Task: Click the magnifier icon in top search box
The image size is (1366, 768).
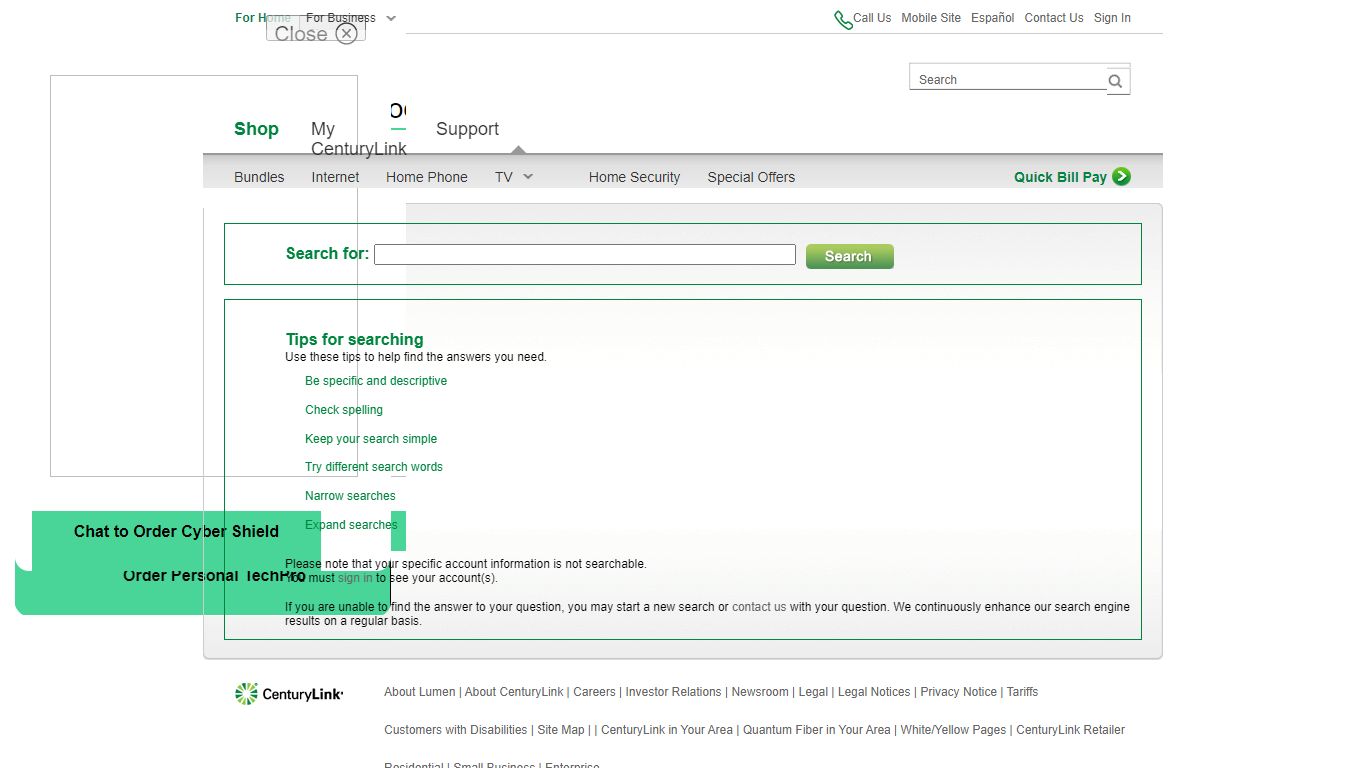Action: click(x=1115, y=81)
